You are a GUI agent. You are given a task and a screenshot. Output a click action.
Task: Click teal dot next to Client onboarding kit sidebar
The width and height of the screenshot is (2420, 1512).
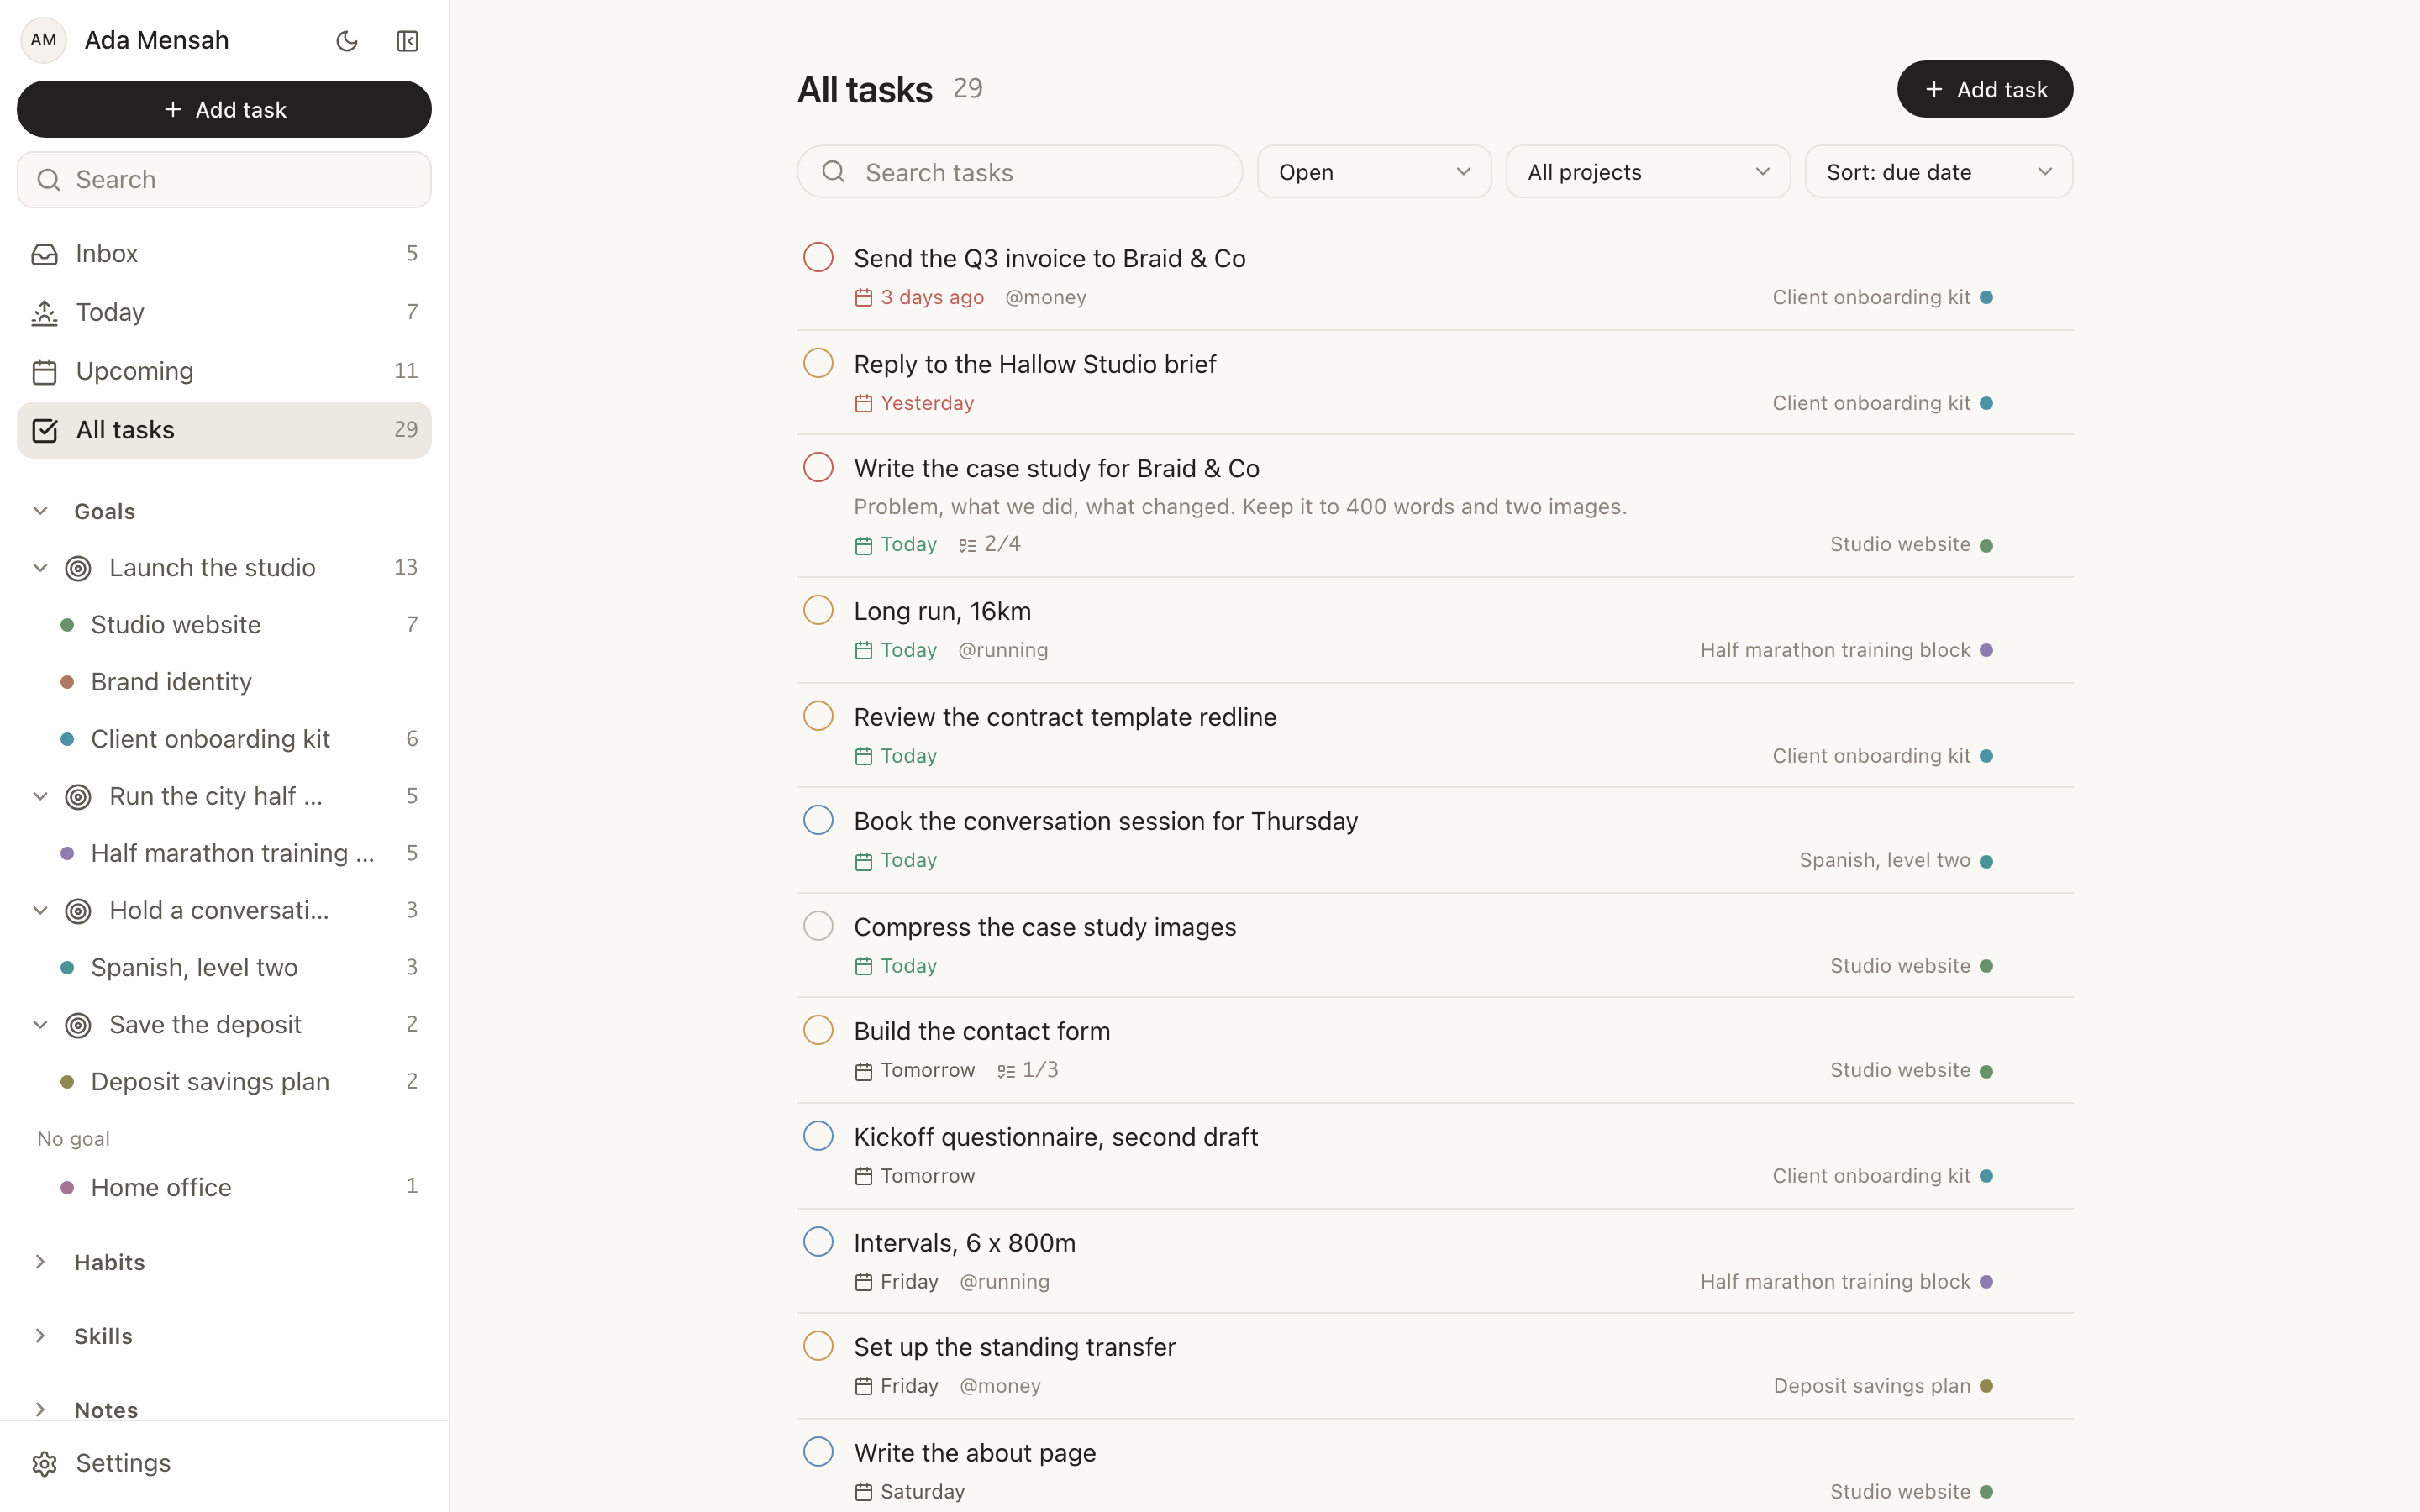pyautogui.click(x=67, y=740)
